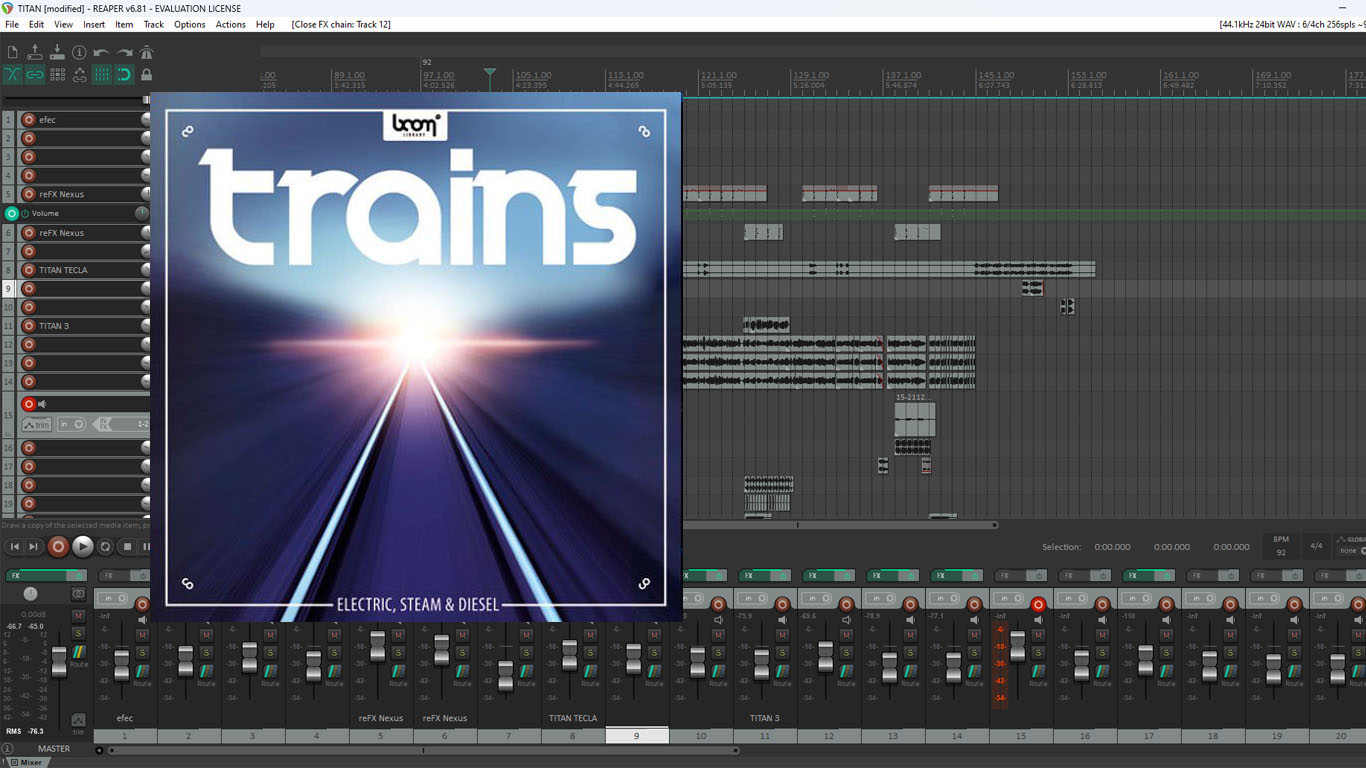Arm record on the efec track

point(29,120)
